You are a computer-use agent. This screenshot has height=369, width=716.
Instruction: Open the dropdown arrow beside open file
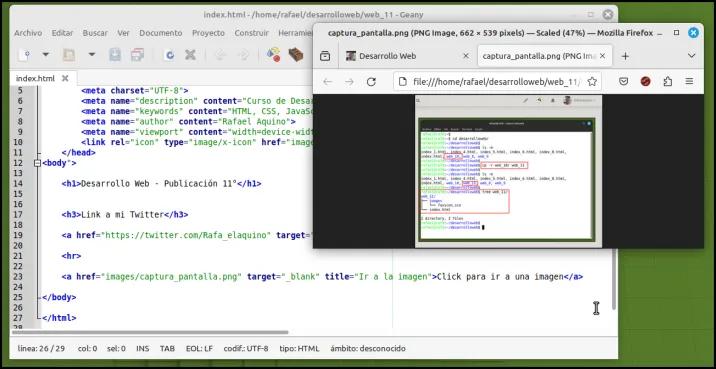pos(92,55)
